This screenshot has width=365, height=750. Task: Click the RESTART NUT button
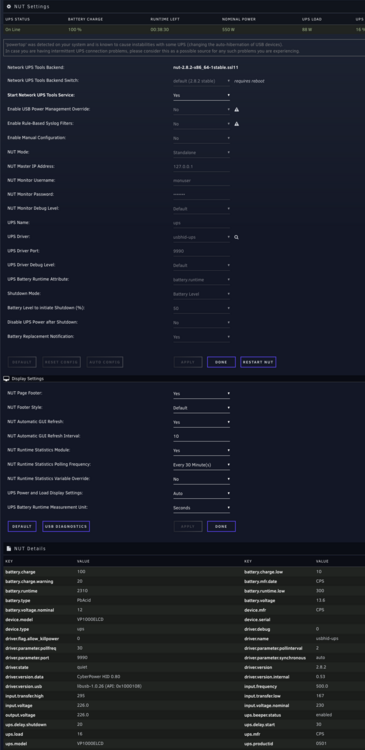click(258, 362)
